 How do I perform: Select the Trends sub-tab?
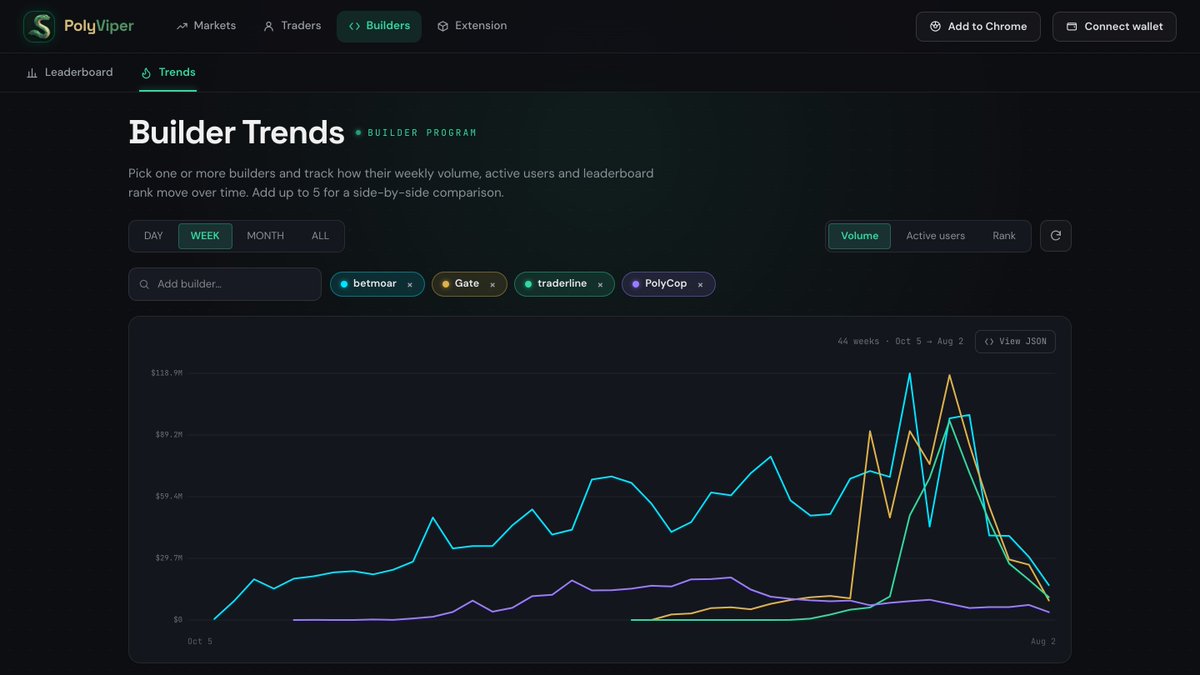[x=168, y=72]
